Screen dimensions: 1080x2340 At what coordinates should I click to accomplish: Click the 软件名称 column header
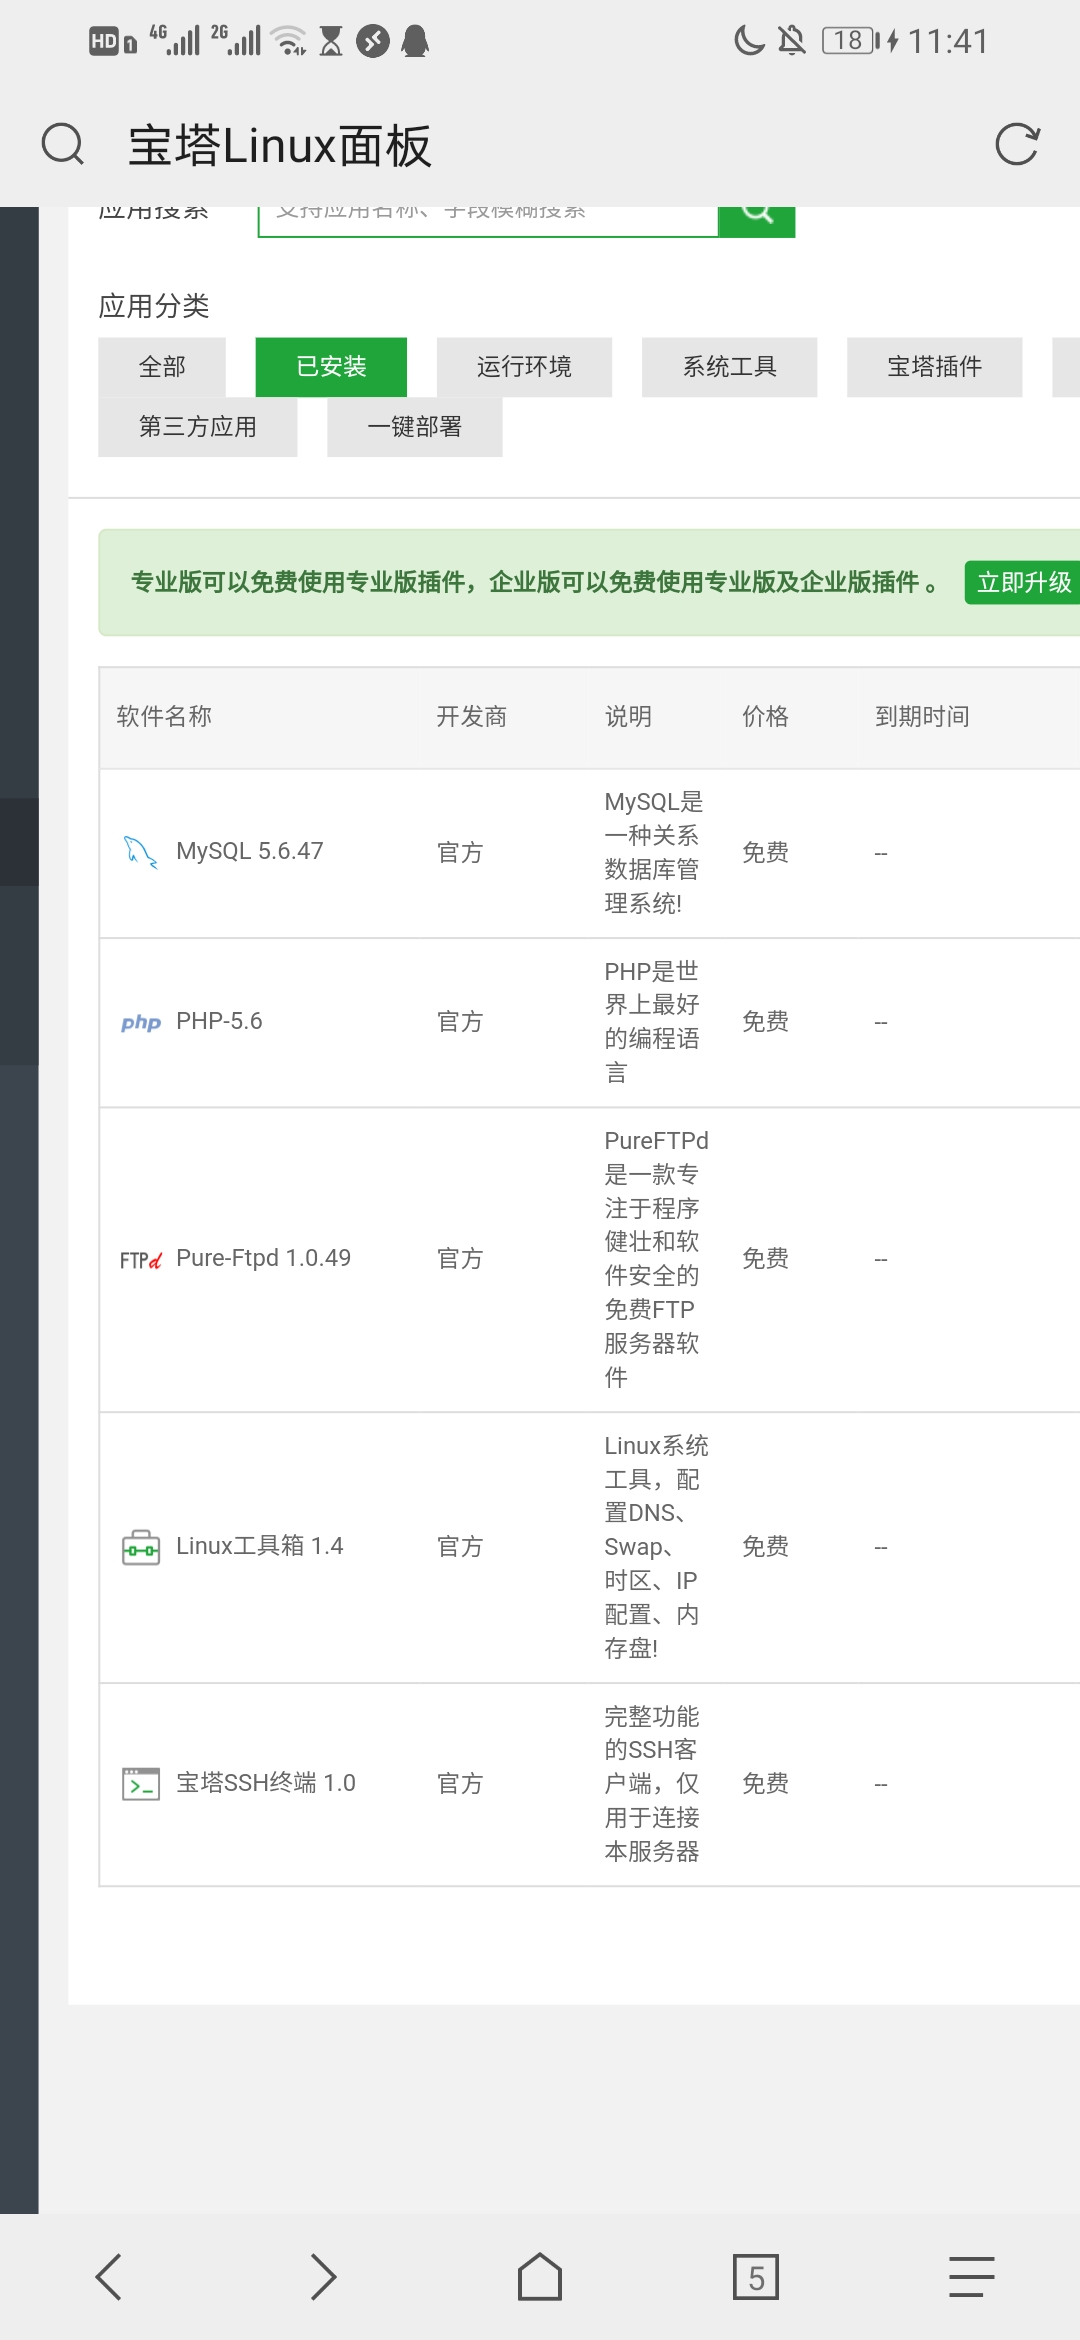[164, 717]
